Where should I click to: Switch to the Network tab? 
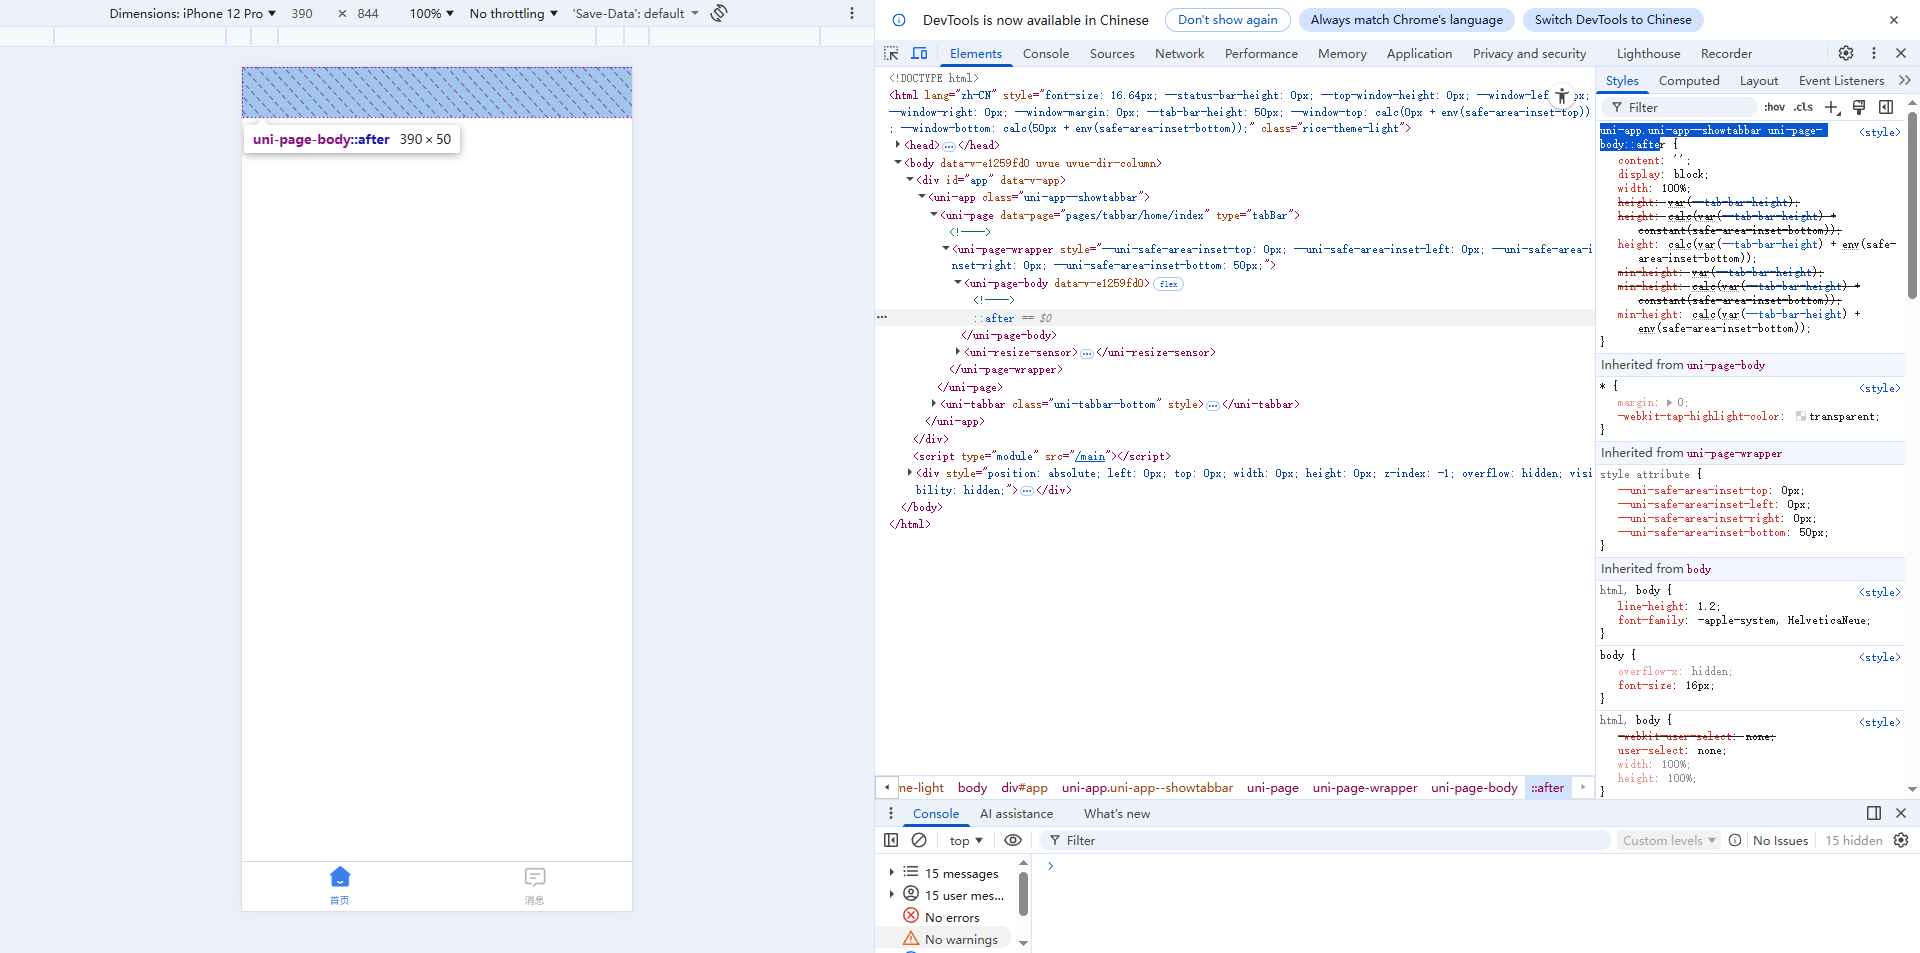pos(1179,53)
